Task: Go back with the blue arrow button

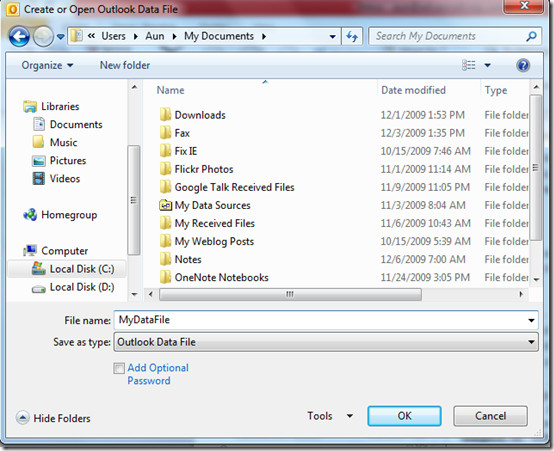Action: (19, 36)
